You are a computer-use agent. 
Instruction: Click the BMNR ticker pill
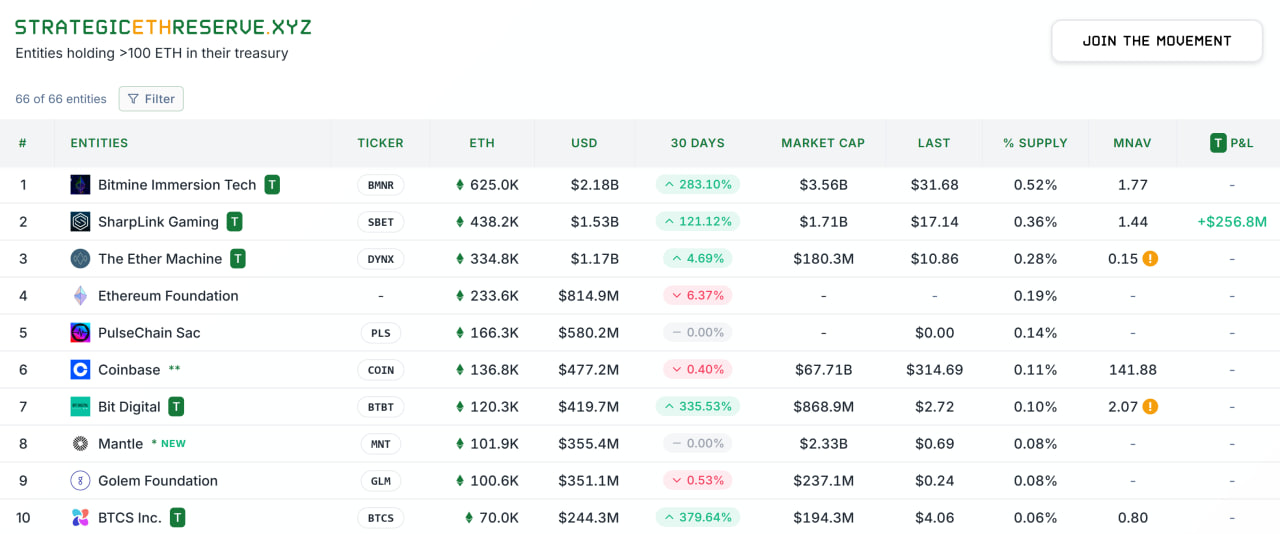[x=381, y=185]
